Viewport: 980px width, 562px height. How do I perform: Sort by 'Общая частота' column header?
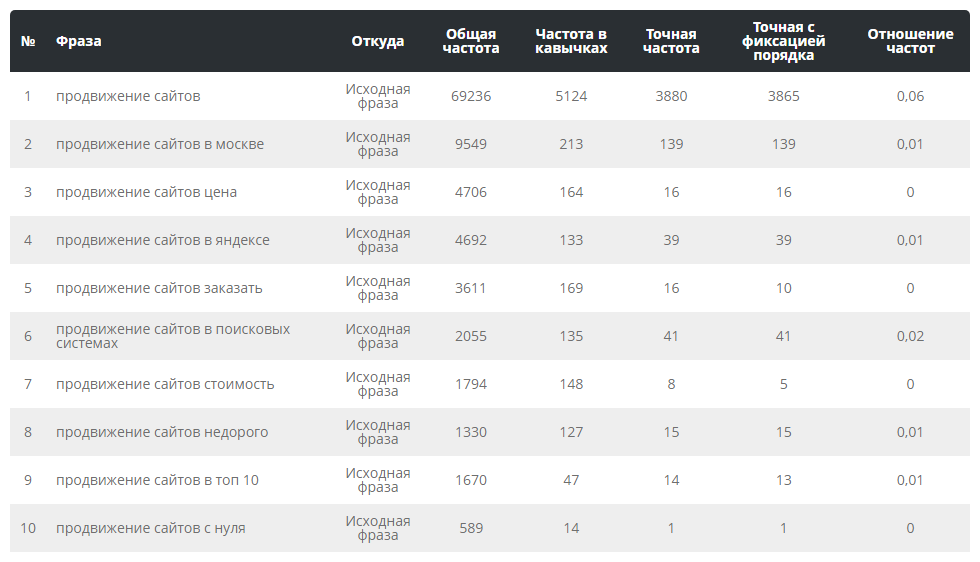tap(471, 41)
